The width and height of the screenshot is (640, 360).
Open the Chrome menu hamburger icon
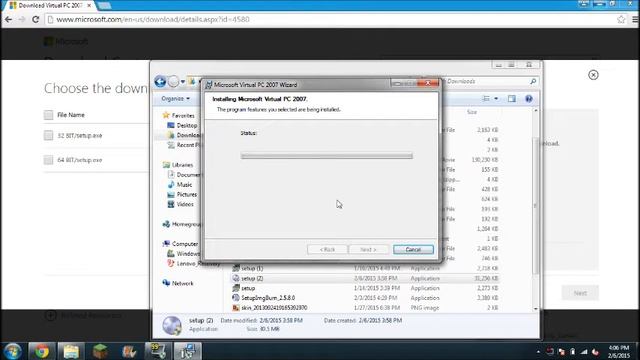point(635,19)
